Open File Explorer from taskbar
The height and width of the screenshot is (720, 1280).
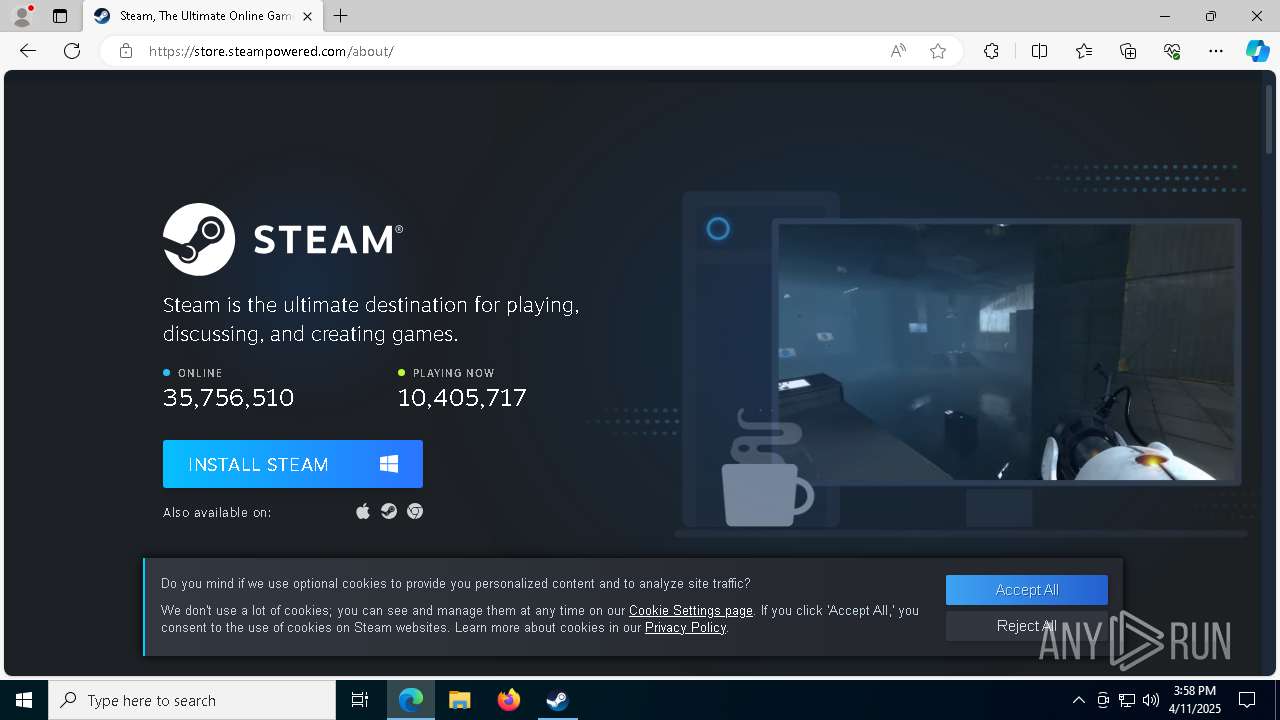coord(460,700)
